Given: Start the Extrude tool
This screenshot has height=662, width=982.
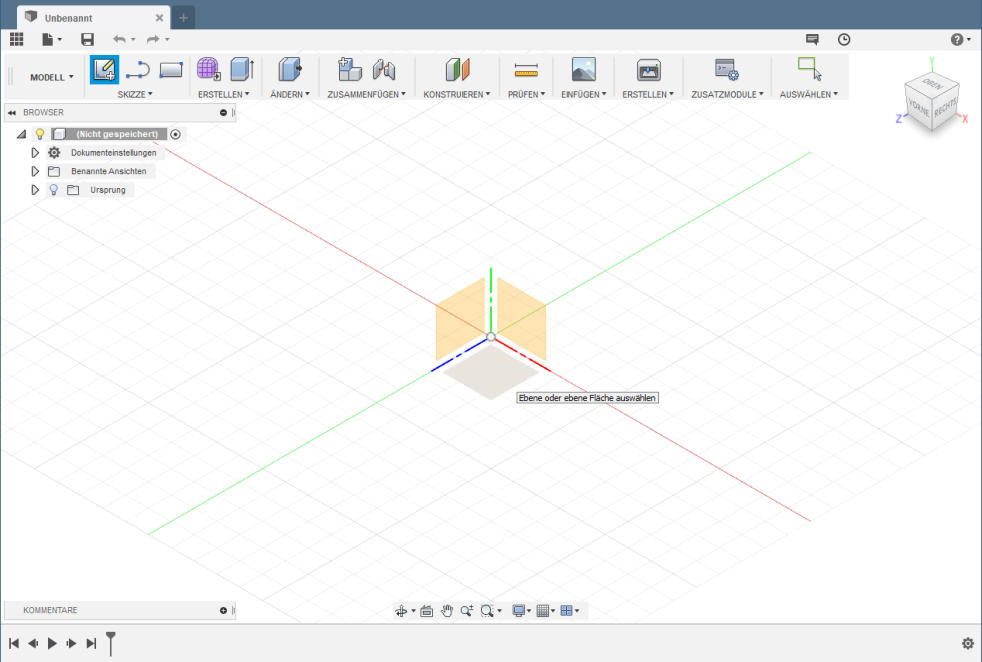Looking at the screenshot, I should point(242,69).
